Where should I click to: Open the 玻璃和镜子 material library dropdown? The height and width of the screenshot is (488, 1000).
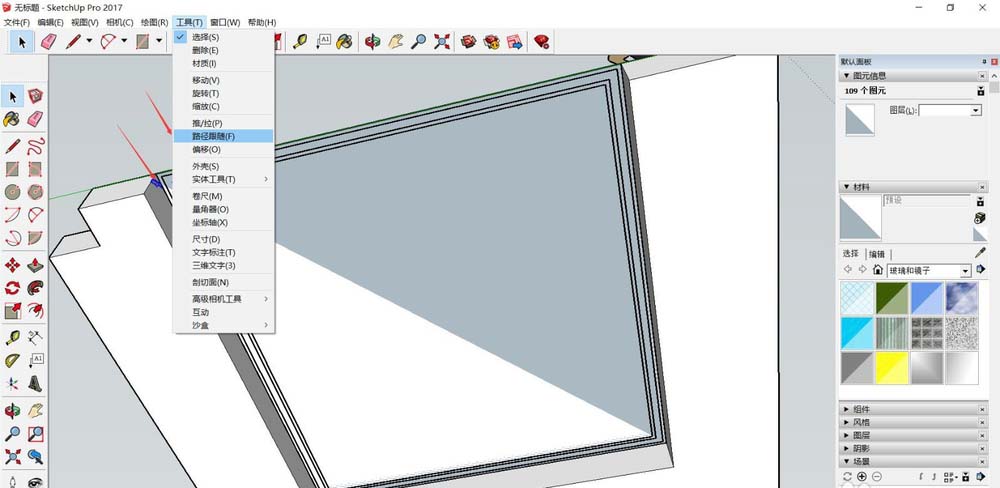point(965,270)
